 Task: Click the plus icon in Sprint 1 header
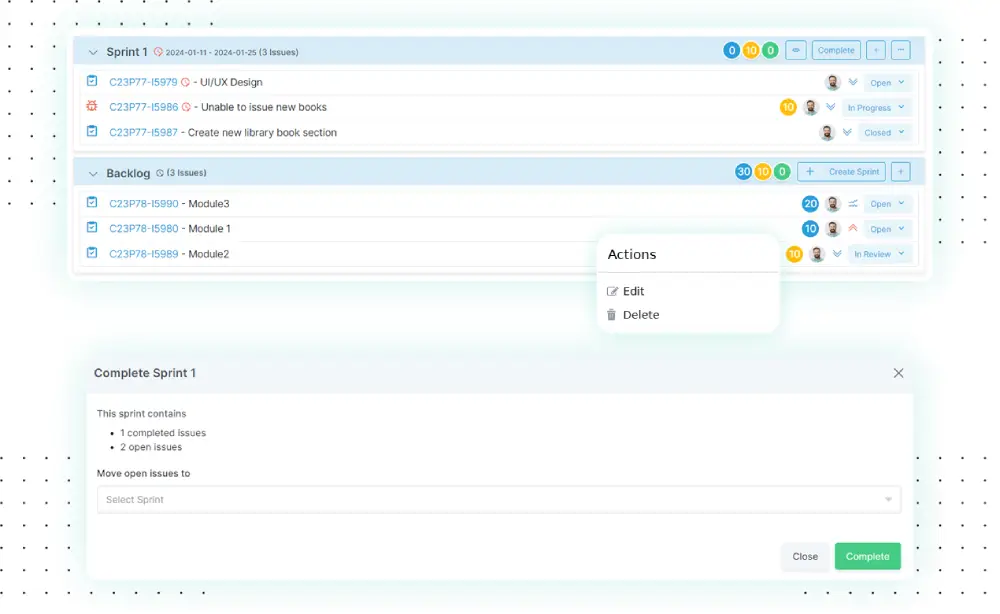point(875,50)
